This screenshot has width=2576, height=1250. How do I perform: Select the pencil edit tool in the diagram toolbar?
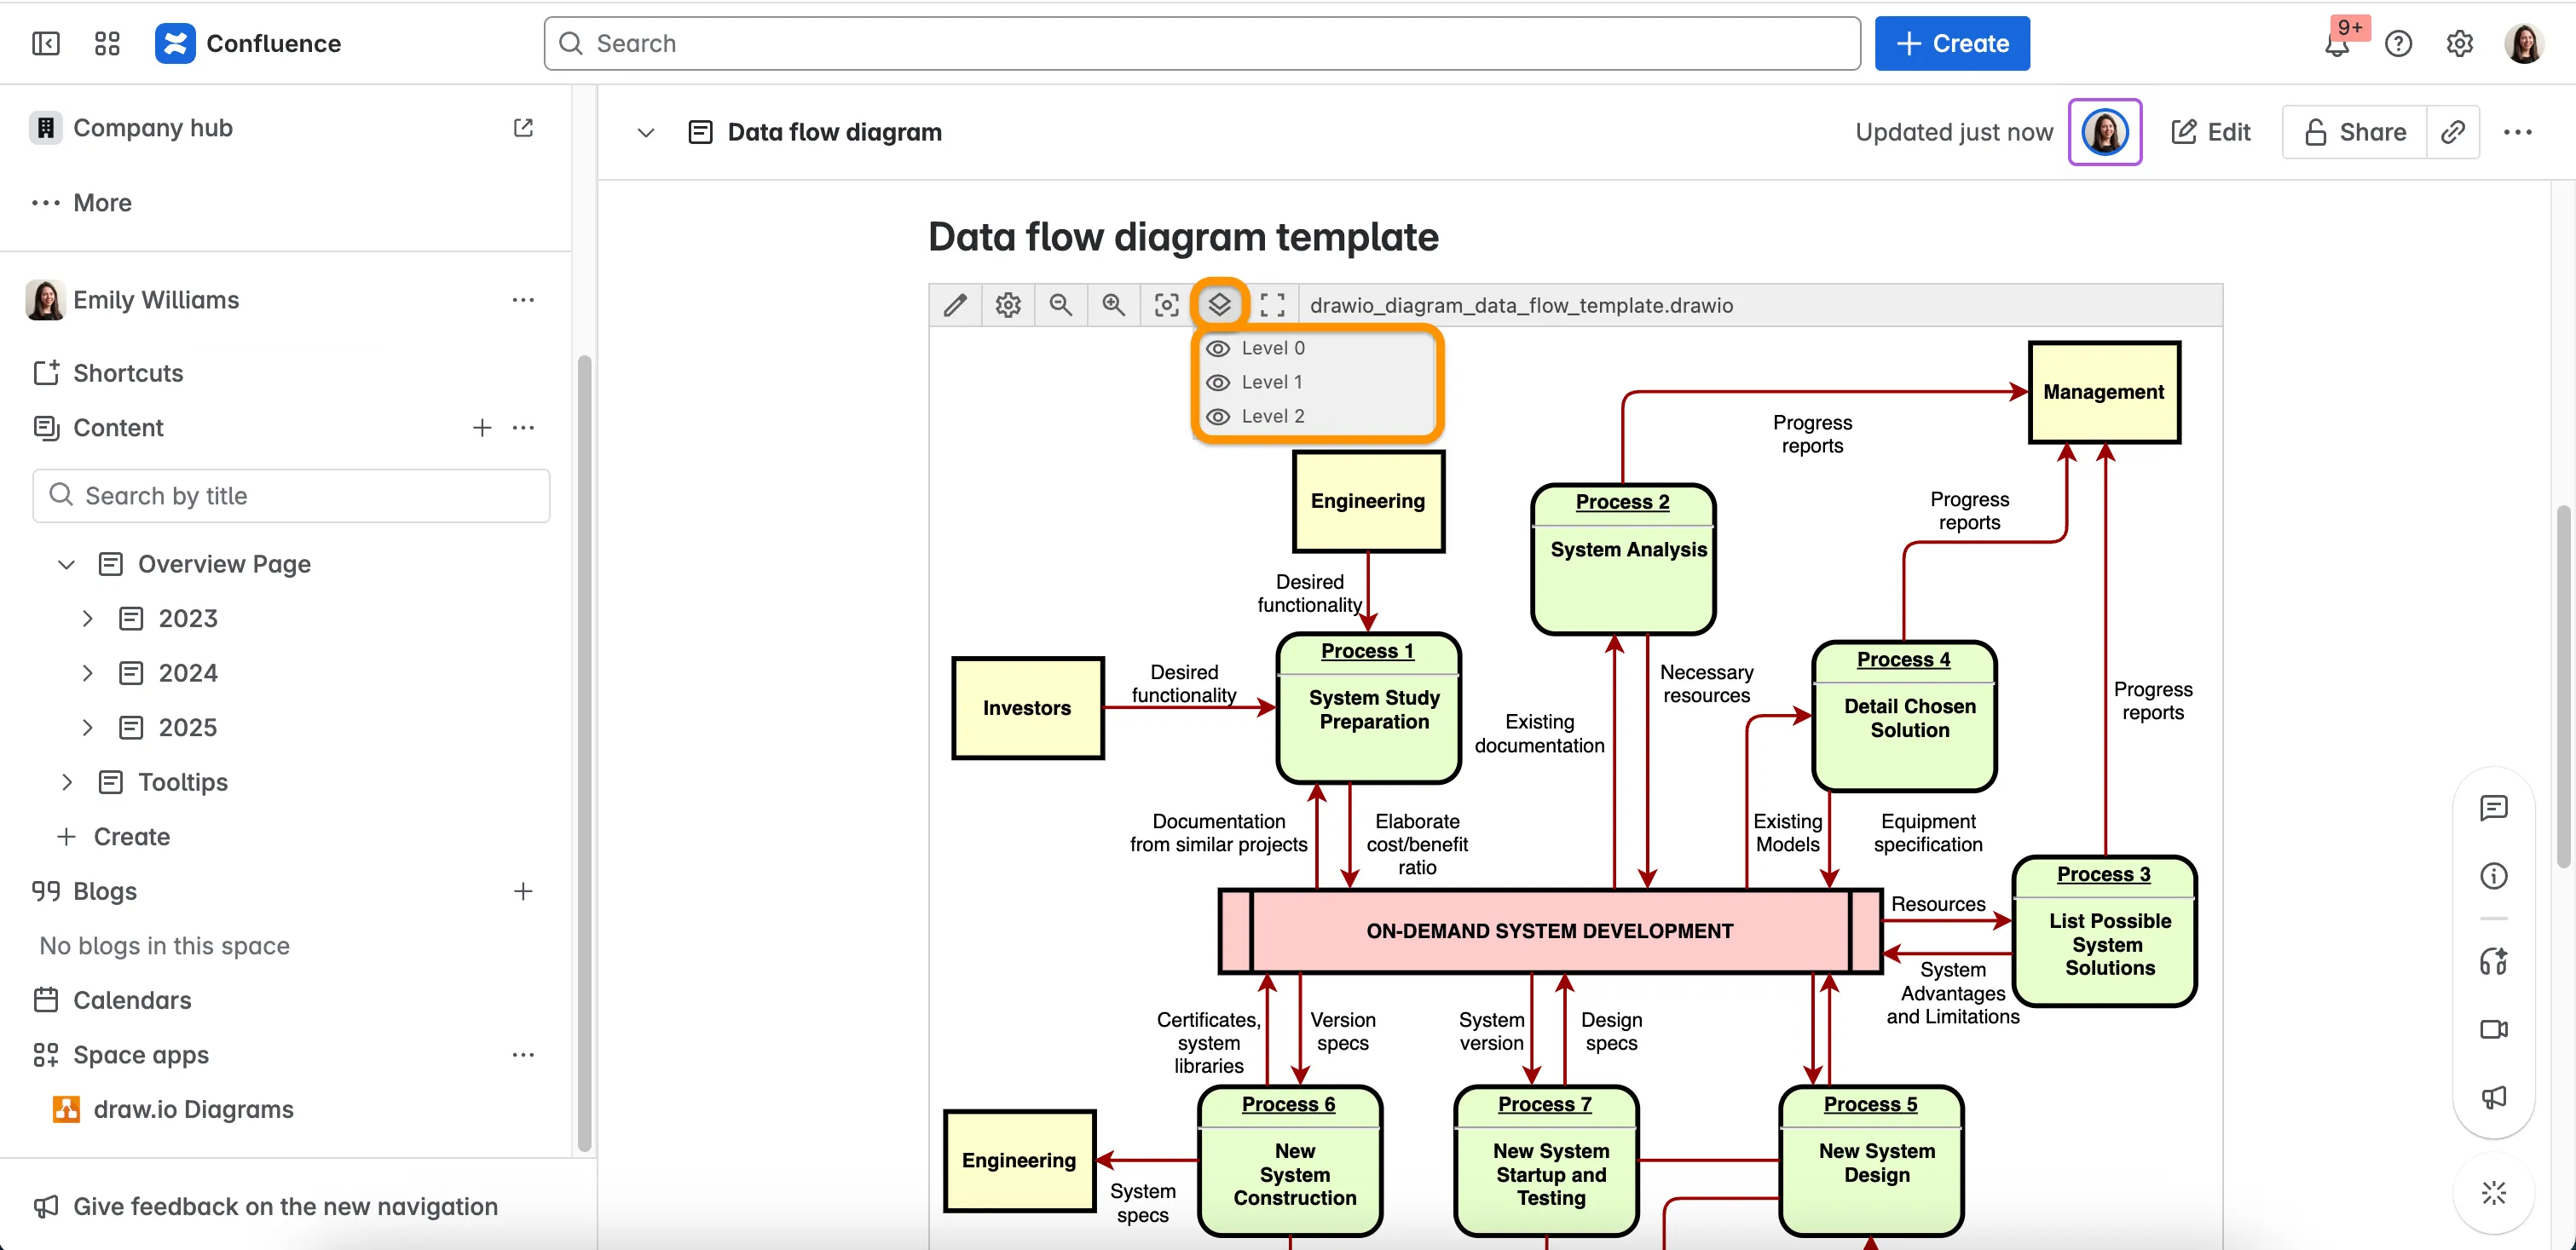955,305
